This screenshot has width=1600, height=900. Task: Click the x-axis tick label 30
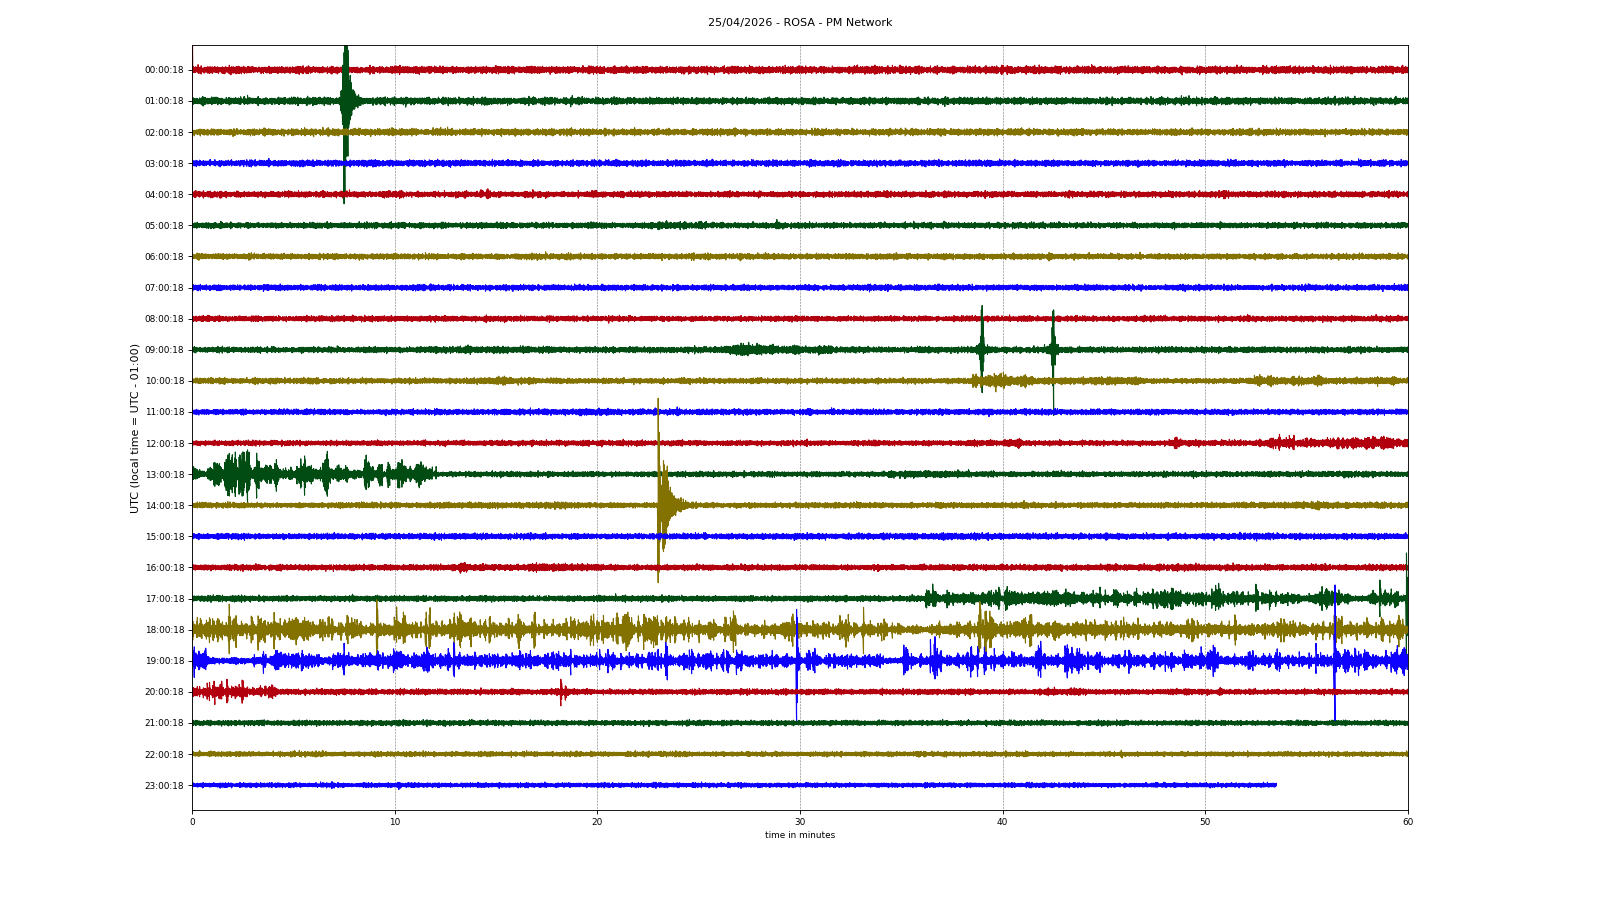coord(799,822)
